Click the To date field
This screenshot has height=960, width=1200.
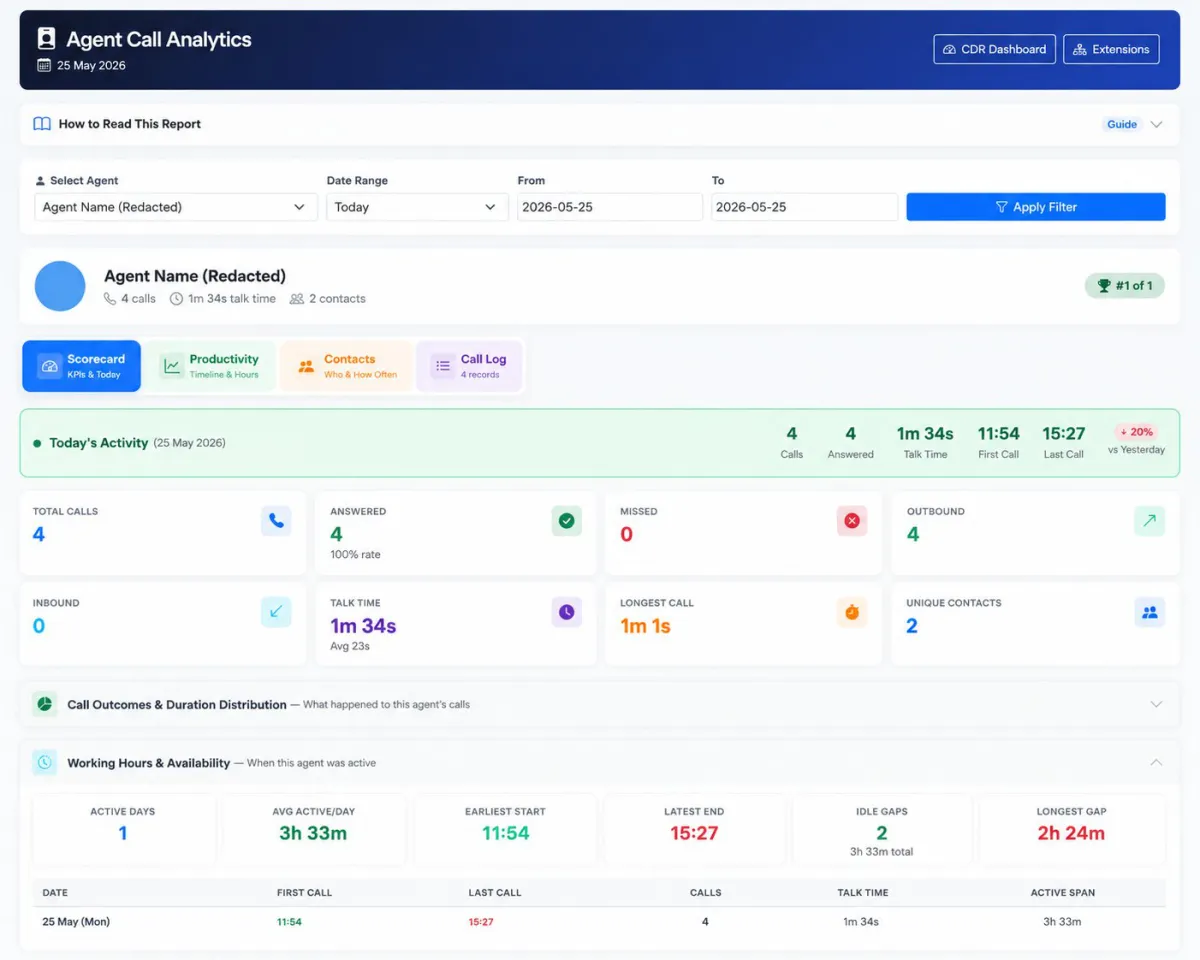(804, 207)
